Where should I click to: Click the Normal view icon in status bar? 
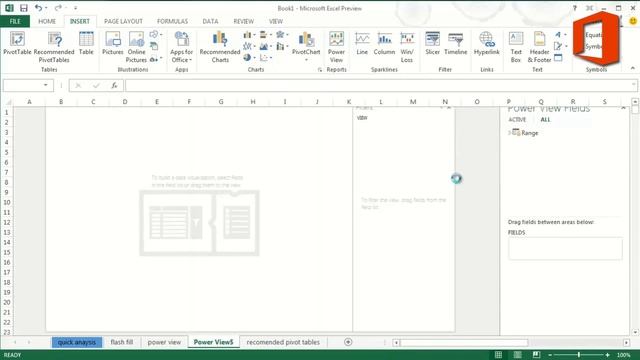point(498,355)
